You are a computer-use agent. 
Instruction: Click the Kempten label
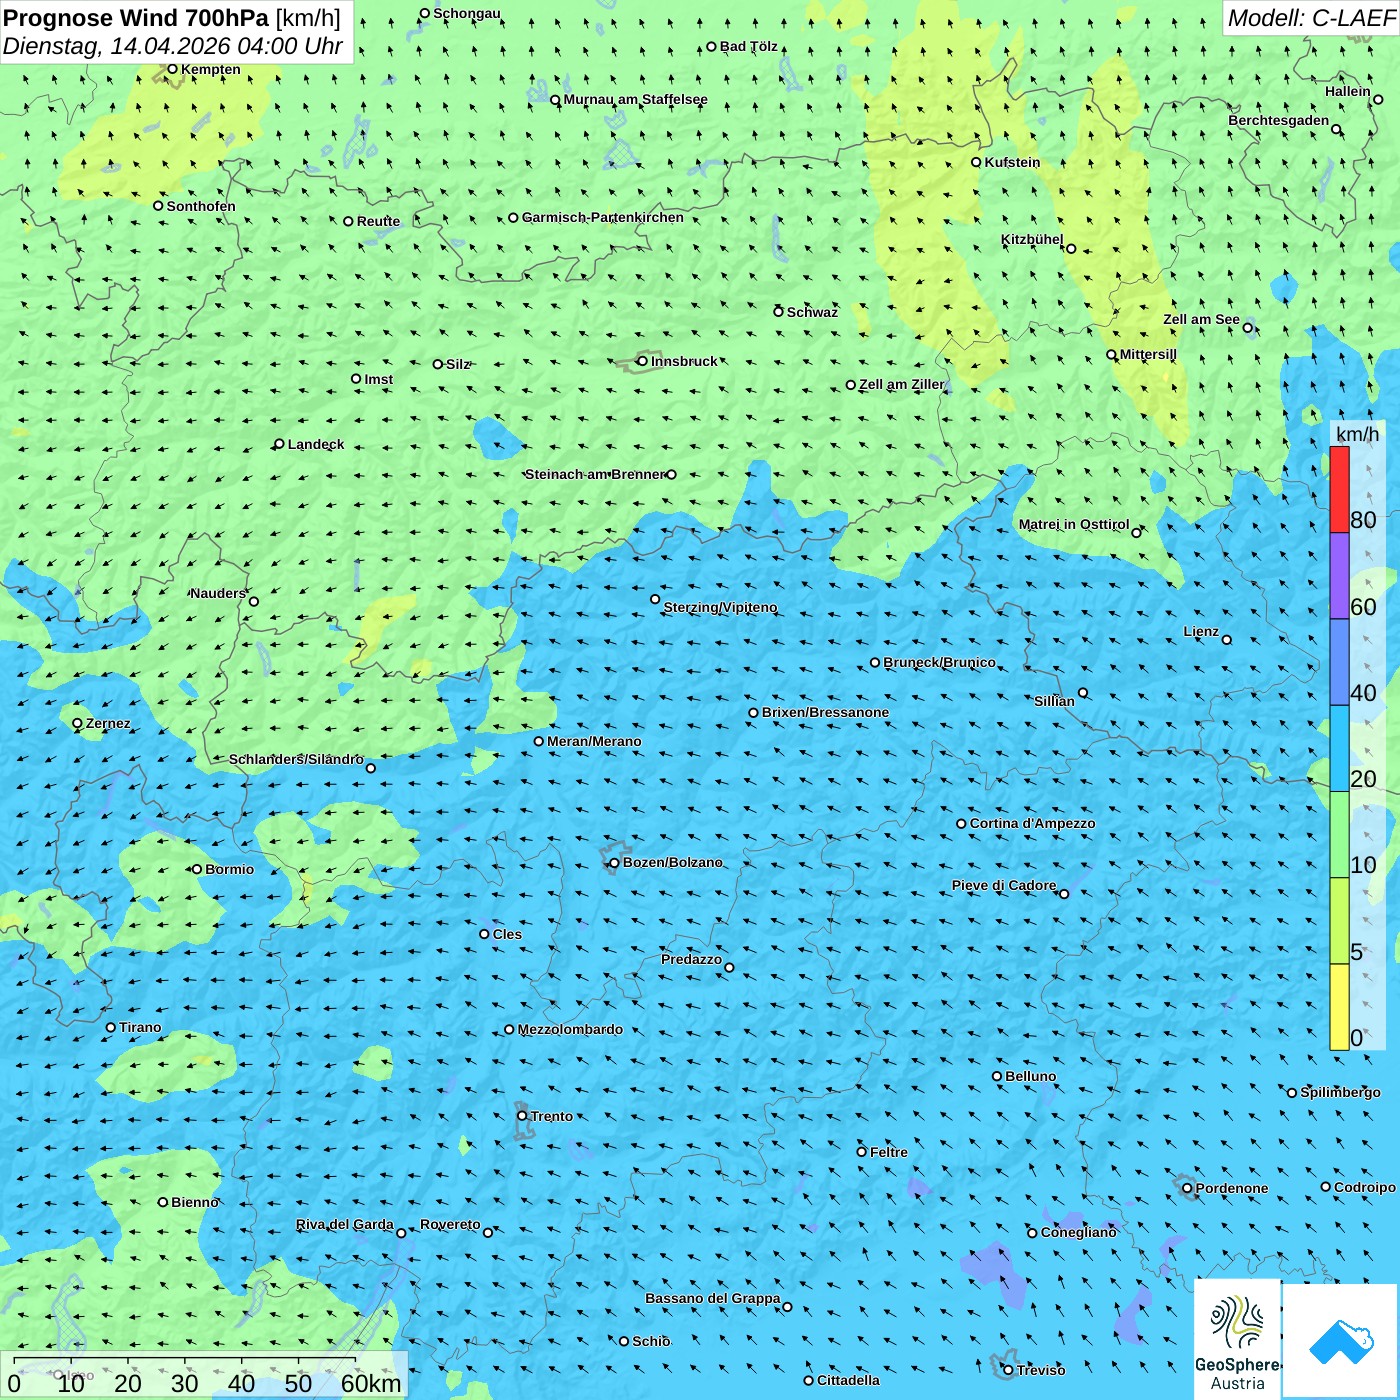(x=210, y=69)
